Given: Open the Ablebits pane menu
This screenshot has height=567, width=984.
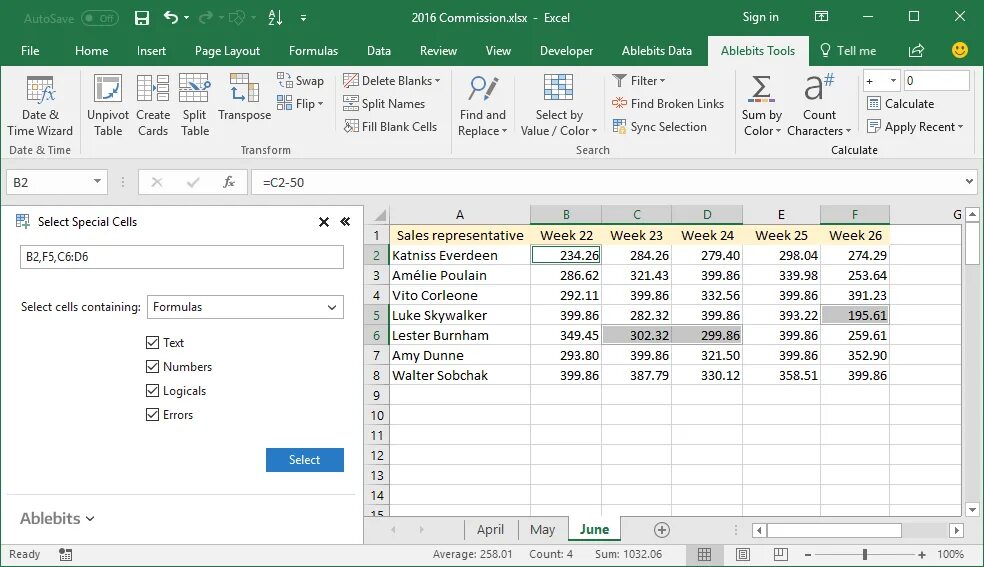Looking at the screenshot, I should [x=56, y=519].
